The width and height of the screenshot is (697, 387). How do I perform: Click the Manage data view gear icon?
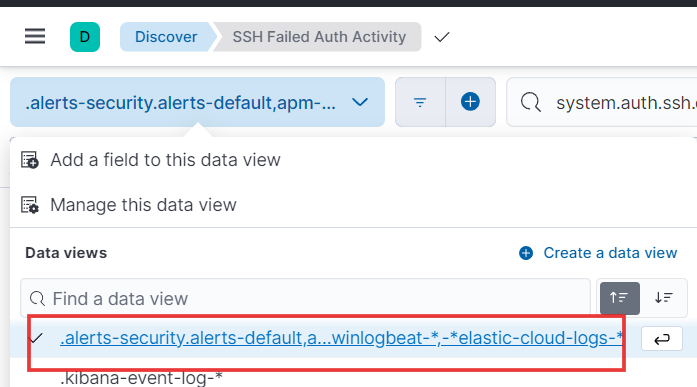(30, 205)
